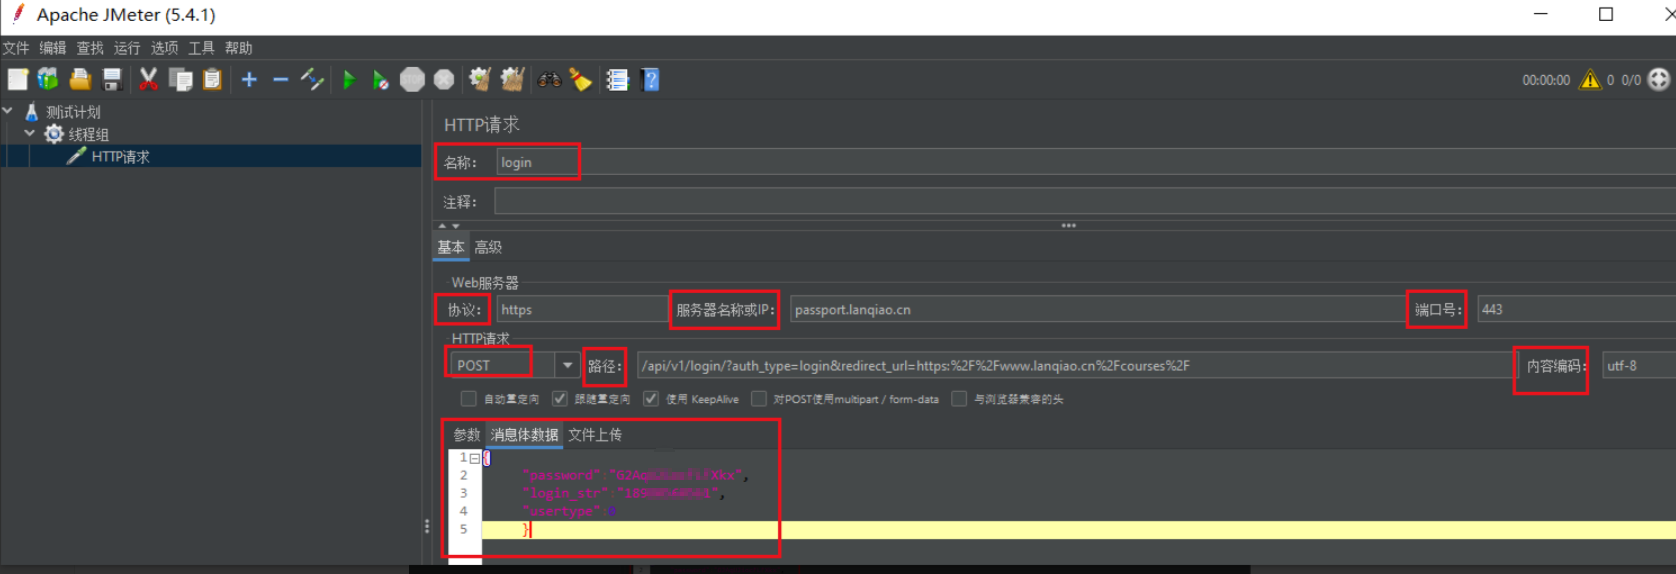Switch to the 参数 tab
This screenshot has height=574, width=1676.
pos(467,435)
